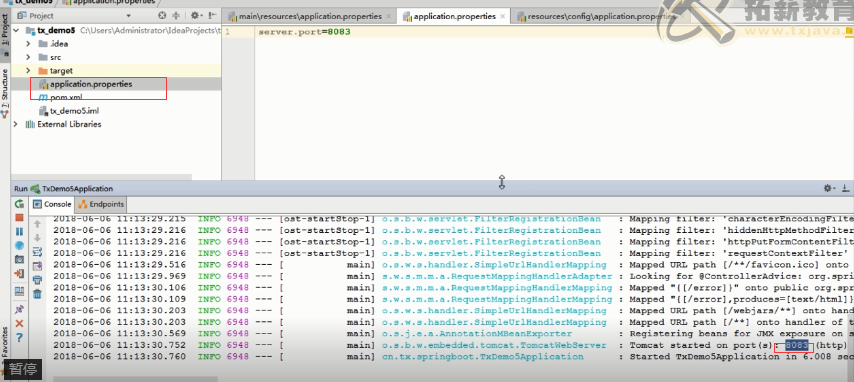The width and height of the screenshot is (854, 382).
Task: Toggle the 1: Project side tool window
Action: tap(5, 34)
